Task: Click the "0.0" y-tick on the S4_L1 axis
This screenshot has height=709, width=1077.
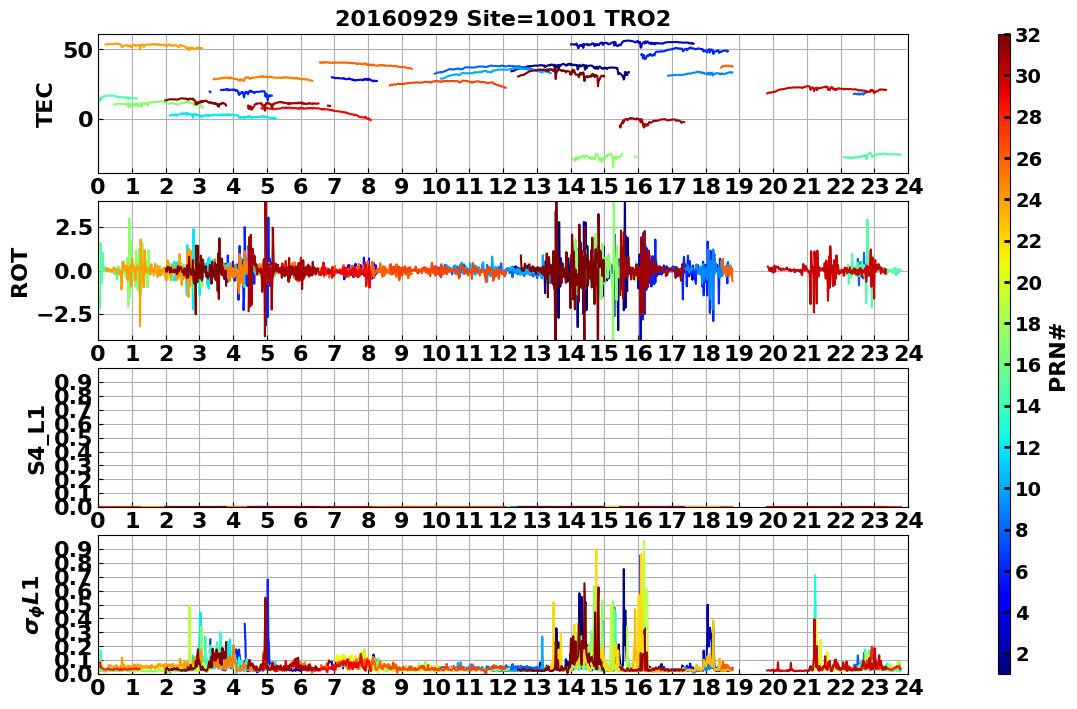Action: (73, 508)
